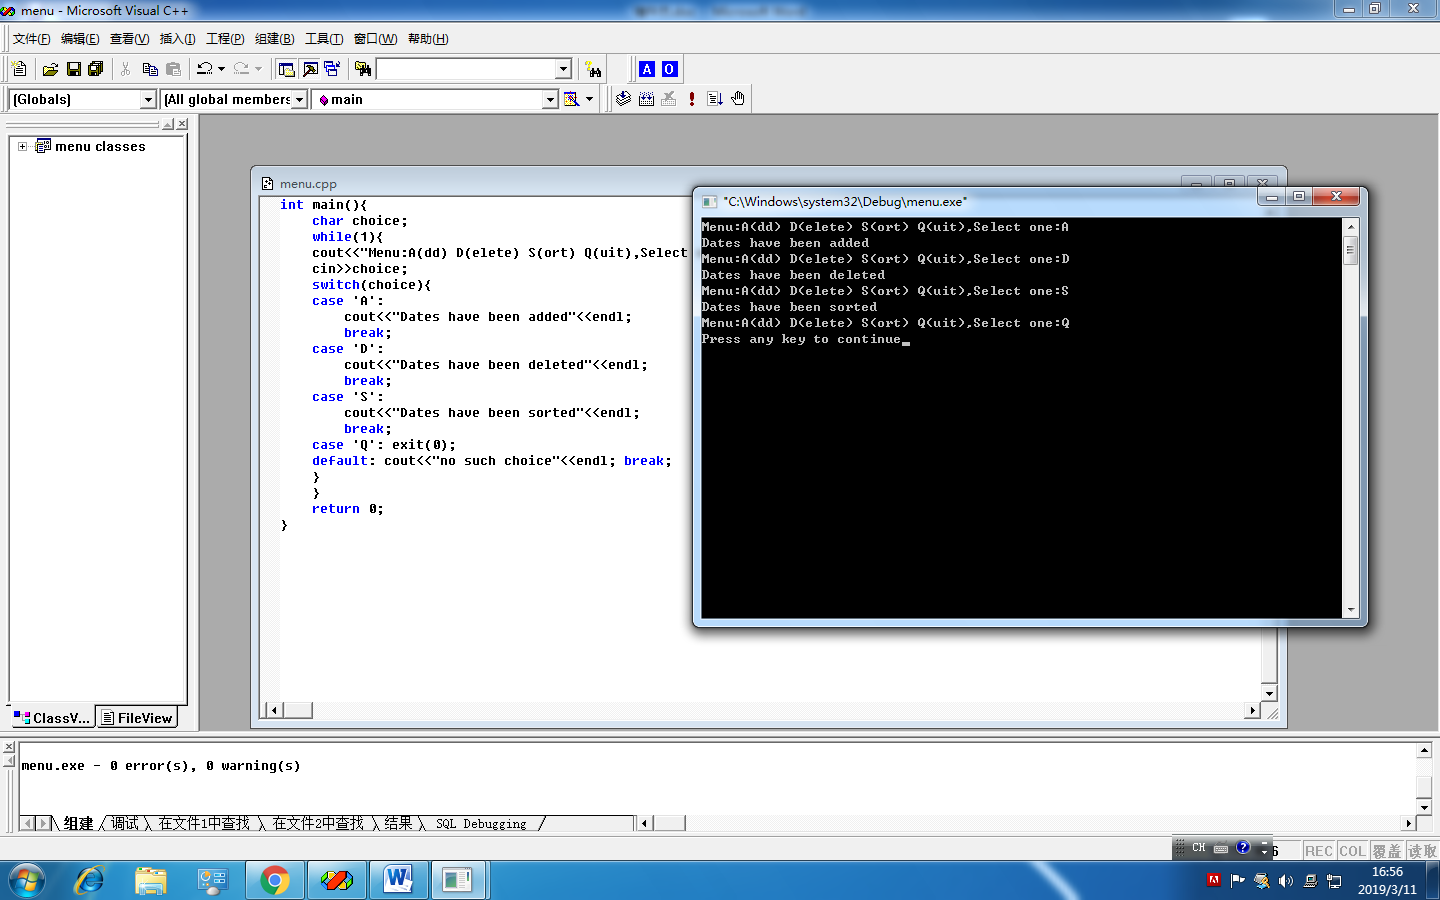Expand the menu classes tree node

[x=22, y=146]
